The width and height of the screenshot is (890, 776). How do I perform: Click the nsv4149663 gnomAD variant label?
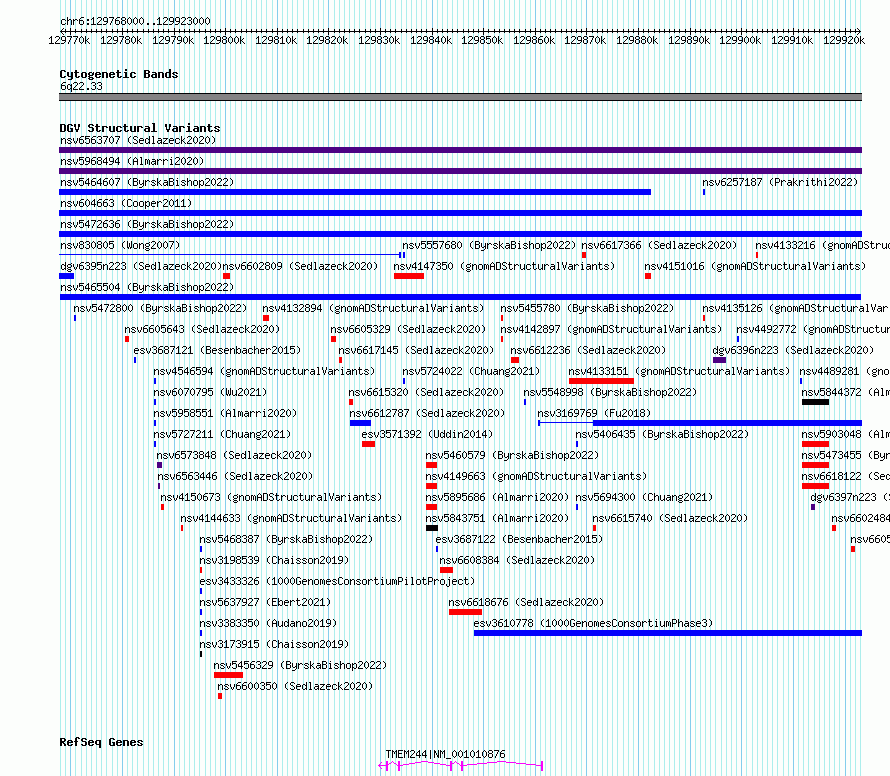pyautogui.click(x=536, y=476)
